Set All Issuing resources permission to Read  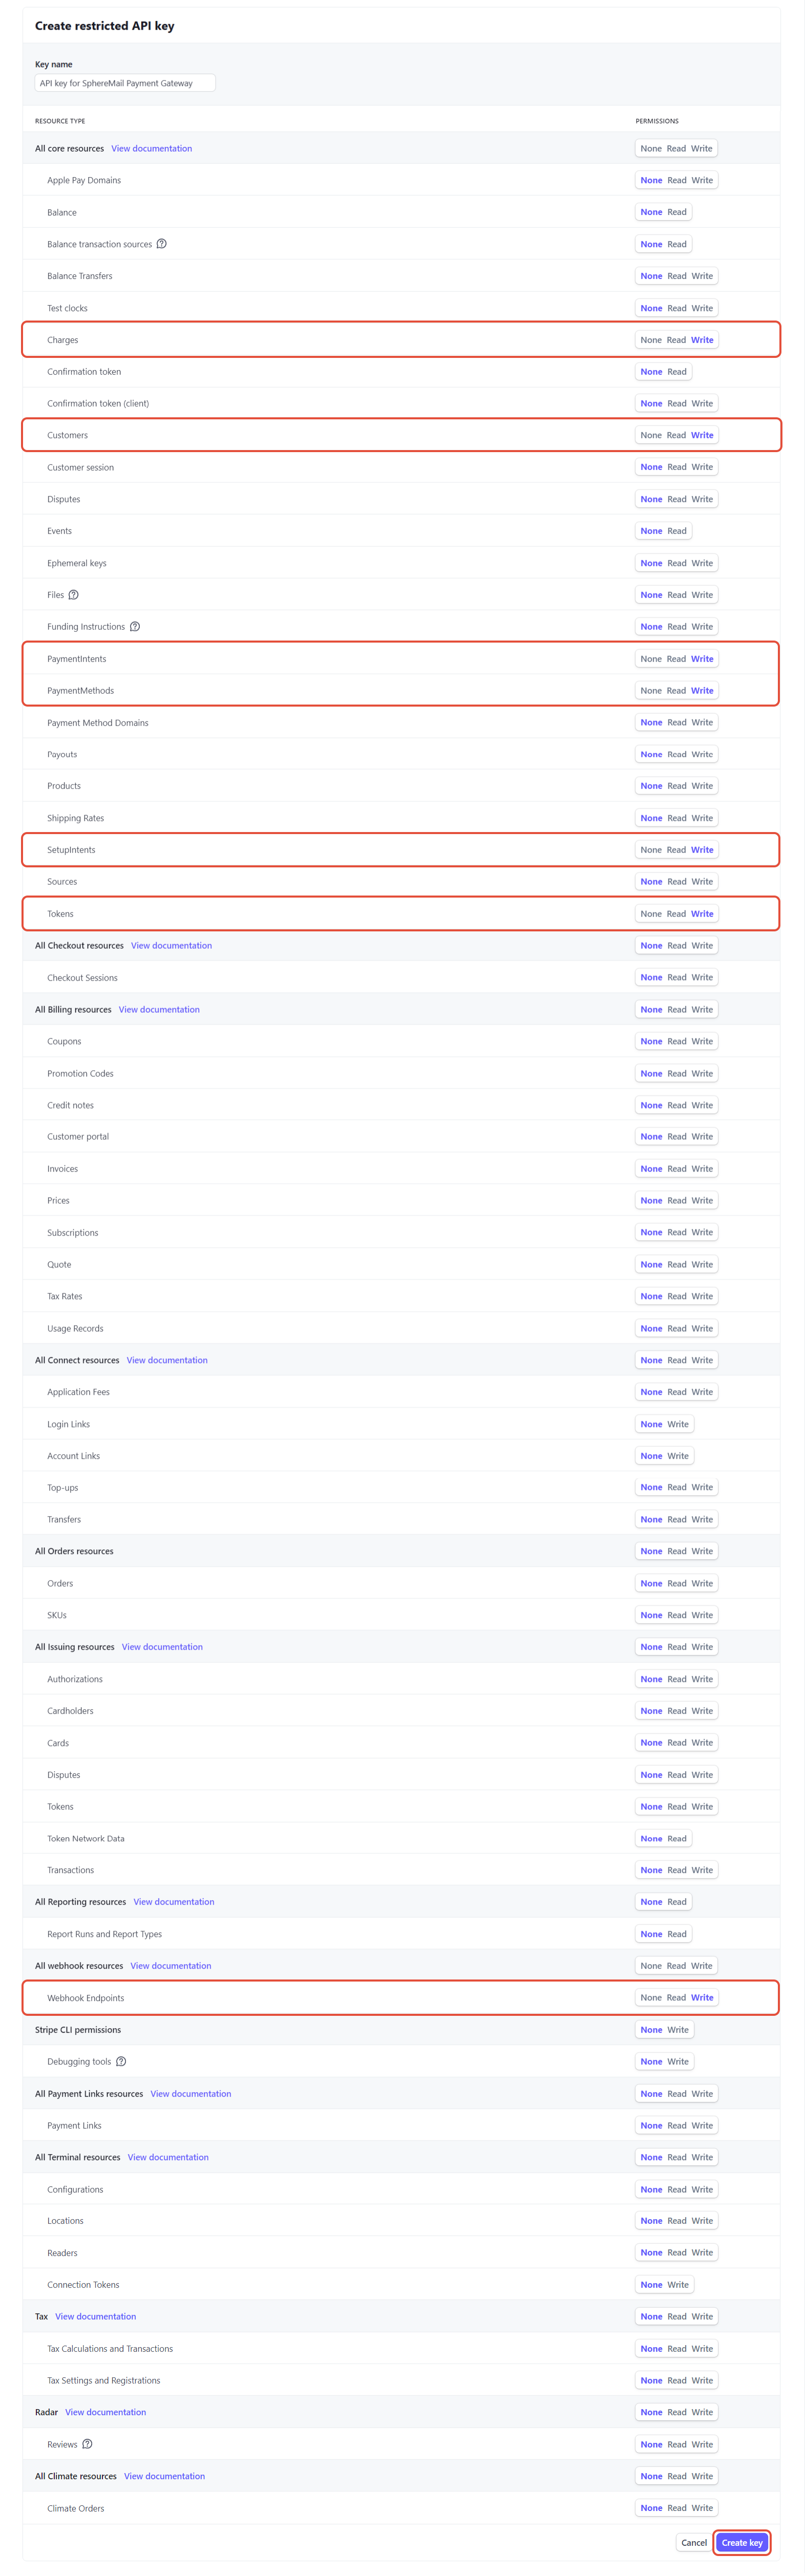tap(677, 1647)
